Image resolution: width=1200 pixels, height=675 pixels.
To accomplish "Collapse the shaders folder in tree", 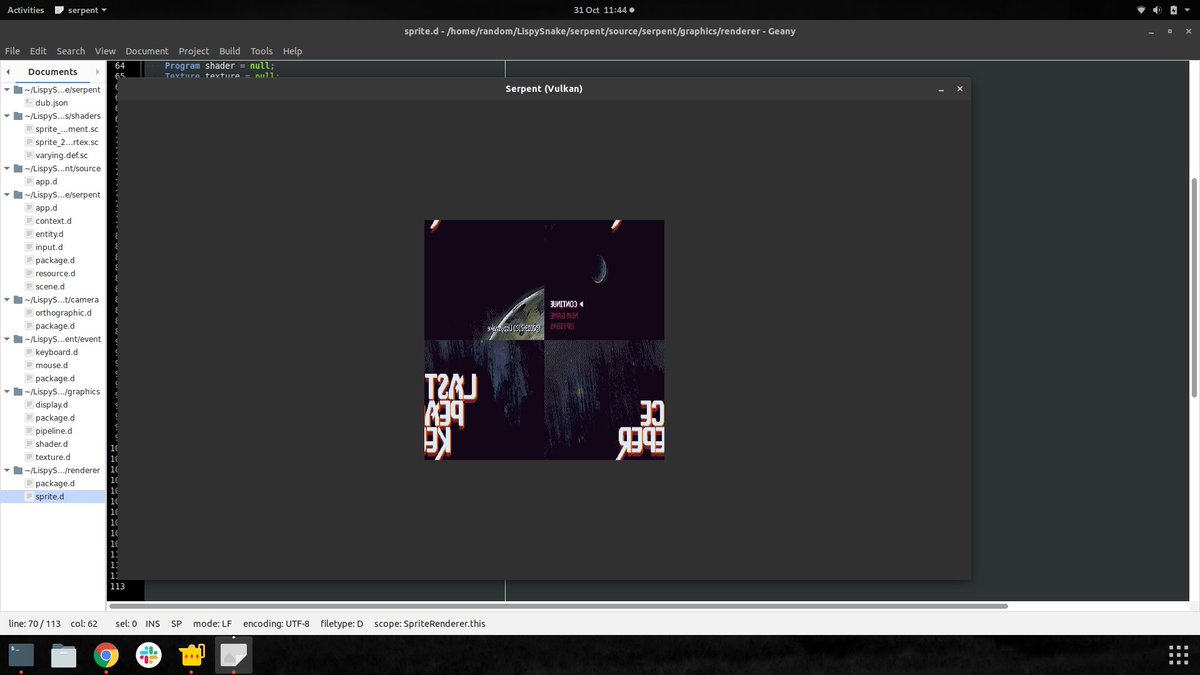I will [7, 116].
